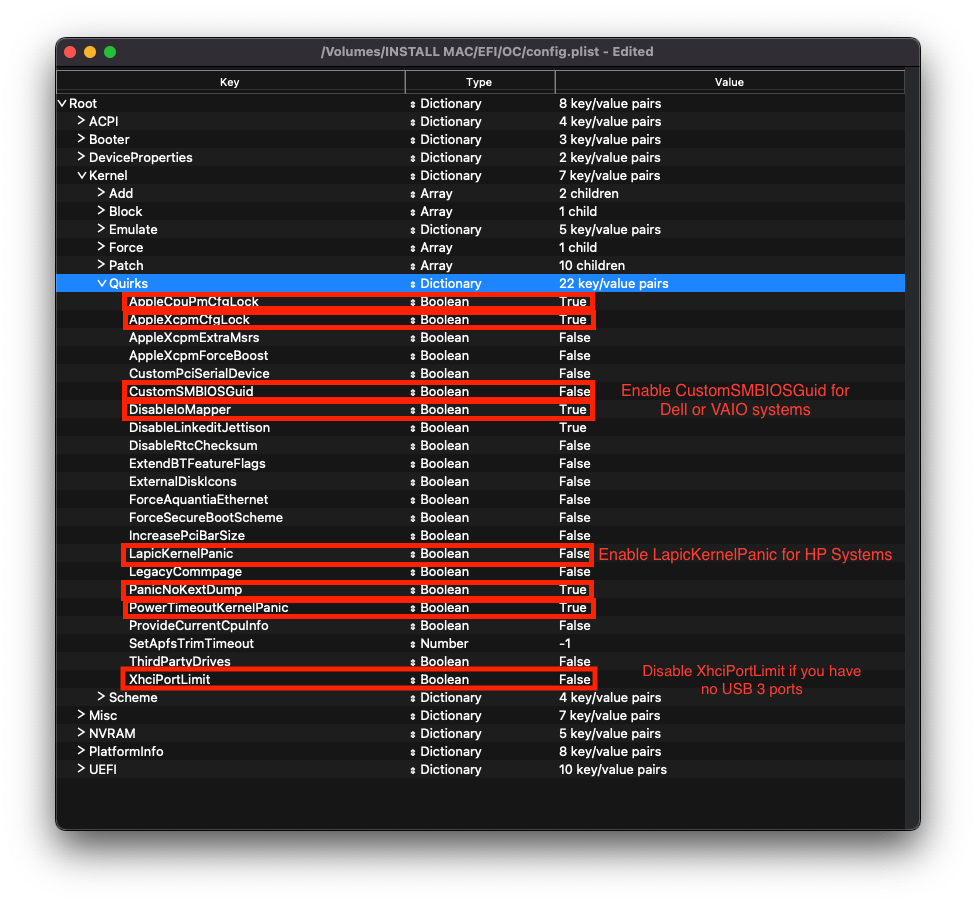Click the yellow minimize window button
This screenshot has height=904, width=976.
pyautogui.click(x=90, y=52)
